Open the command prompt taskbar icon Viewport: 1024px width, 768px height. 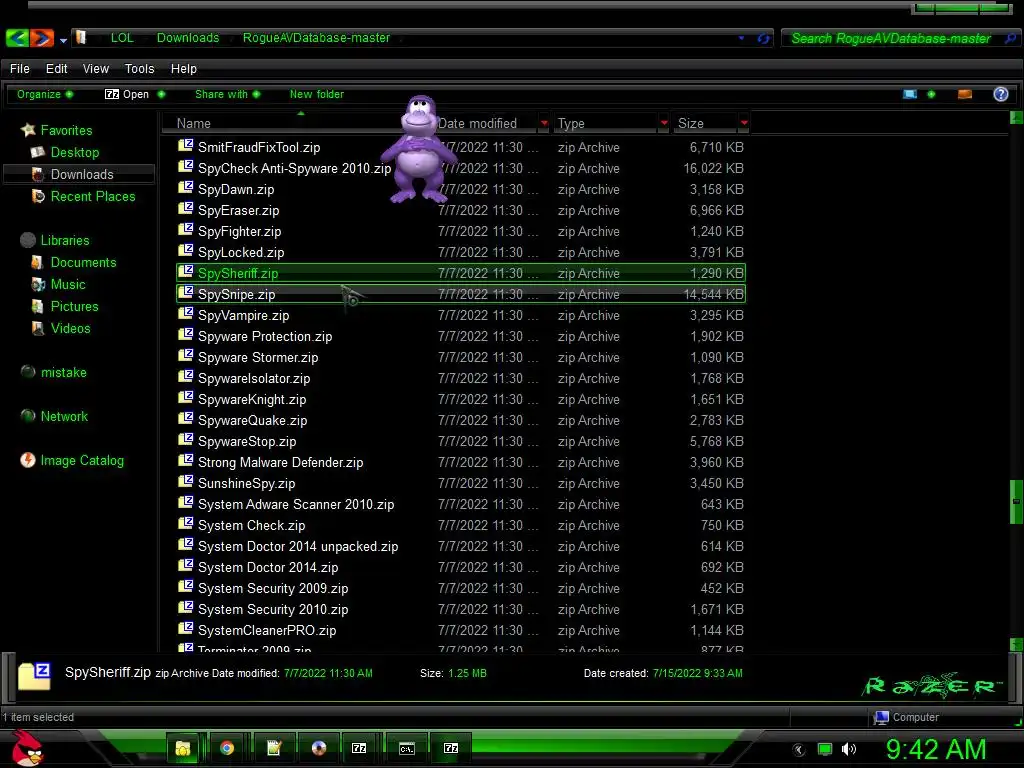(406, 748)
